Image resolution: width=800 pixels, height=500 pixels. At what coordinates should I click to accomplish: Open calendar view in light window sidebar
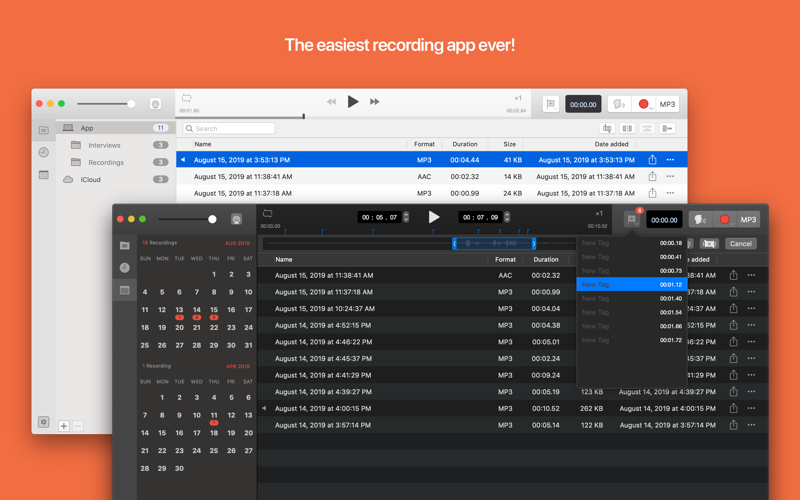click(44, 174)
